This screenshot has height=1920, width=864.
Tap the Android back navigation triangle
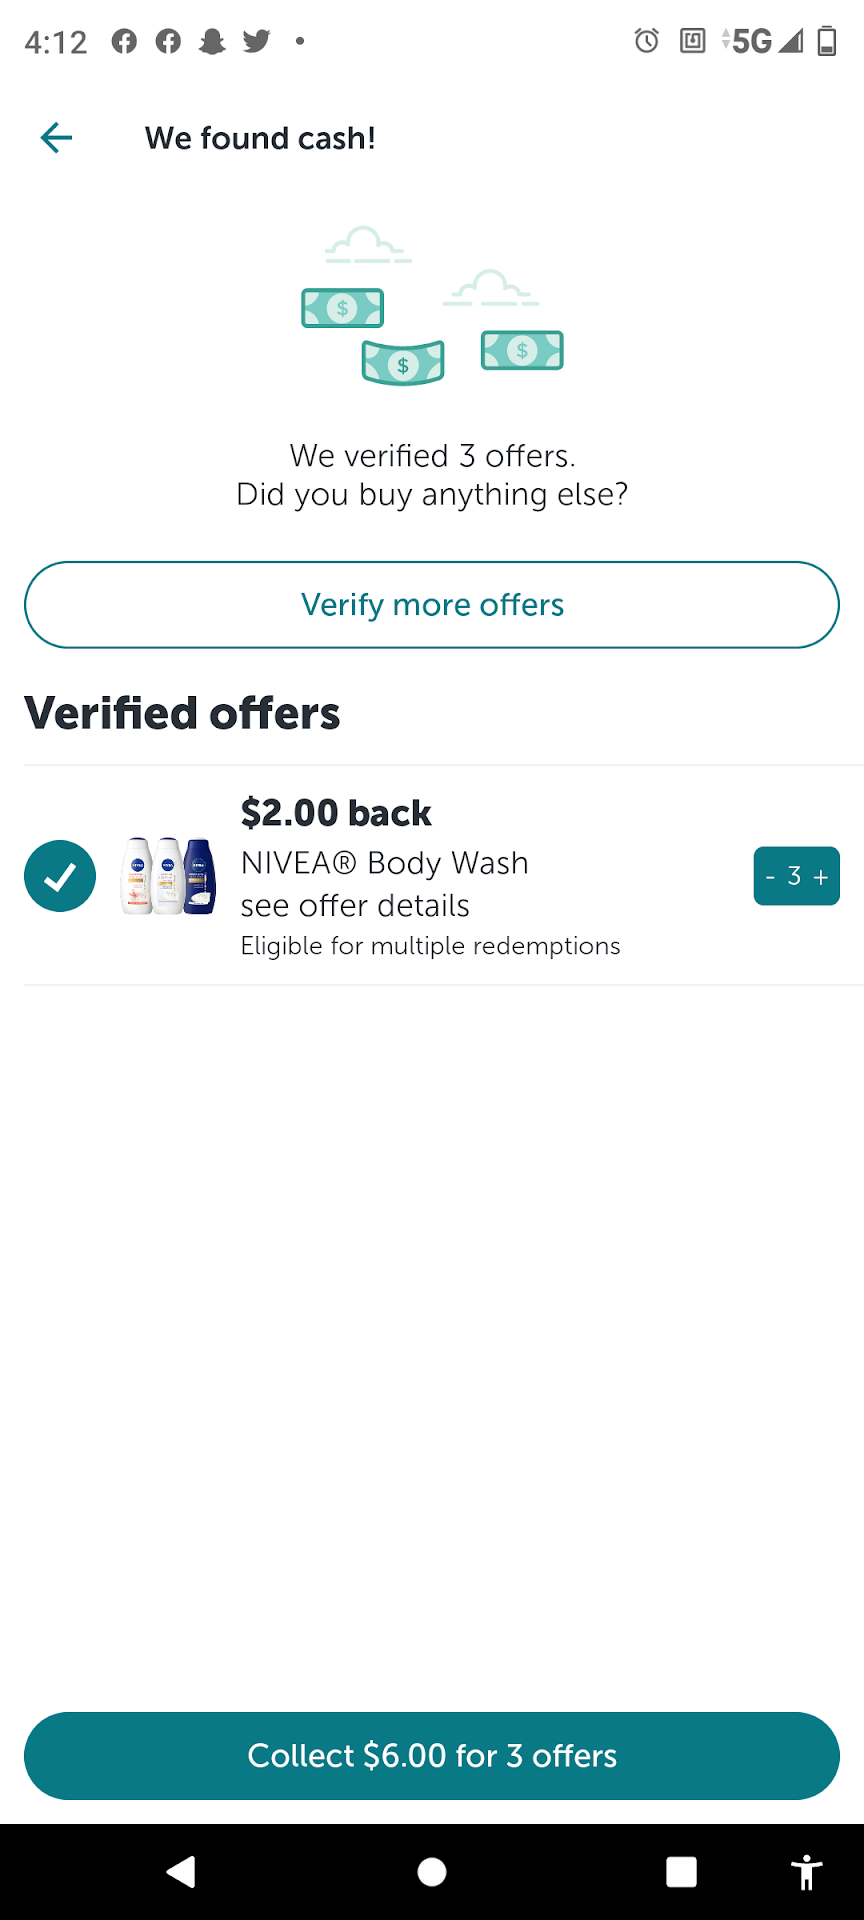[x=181, y=1872]
